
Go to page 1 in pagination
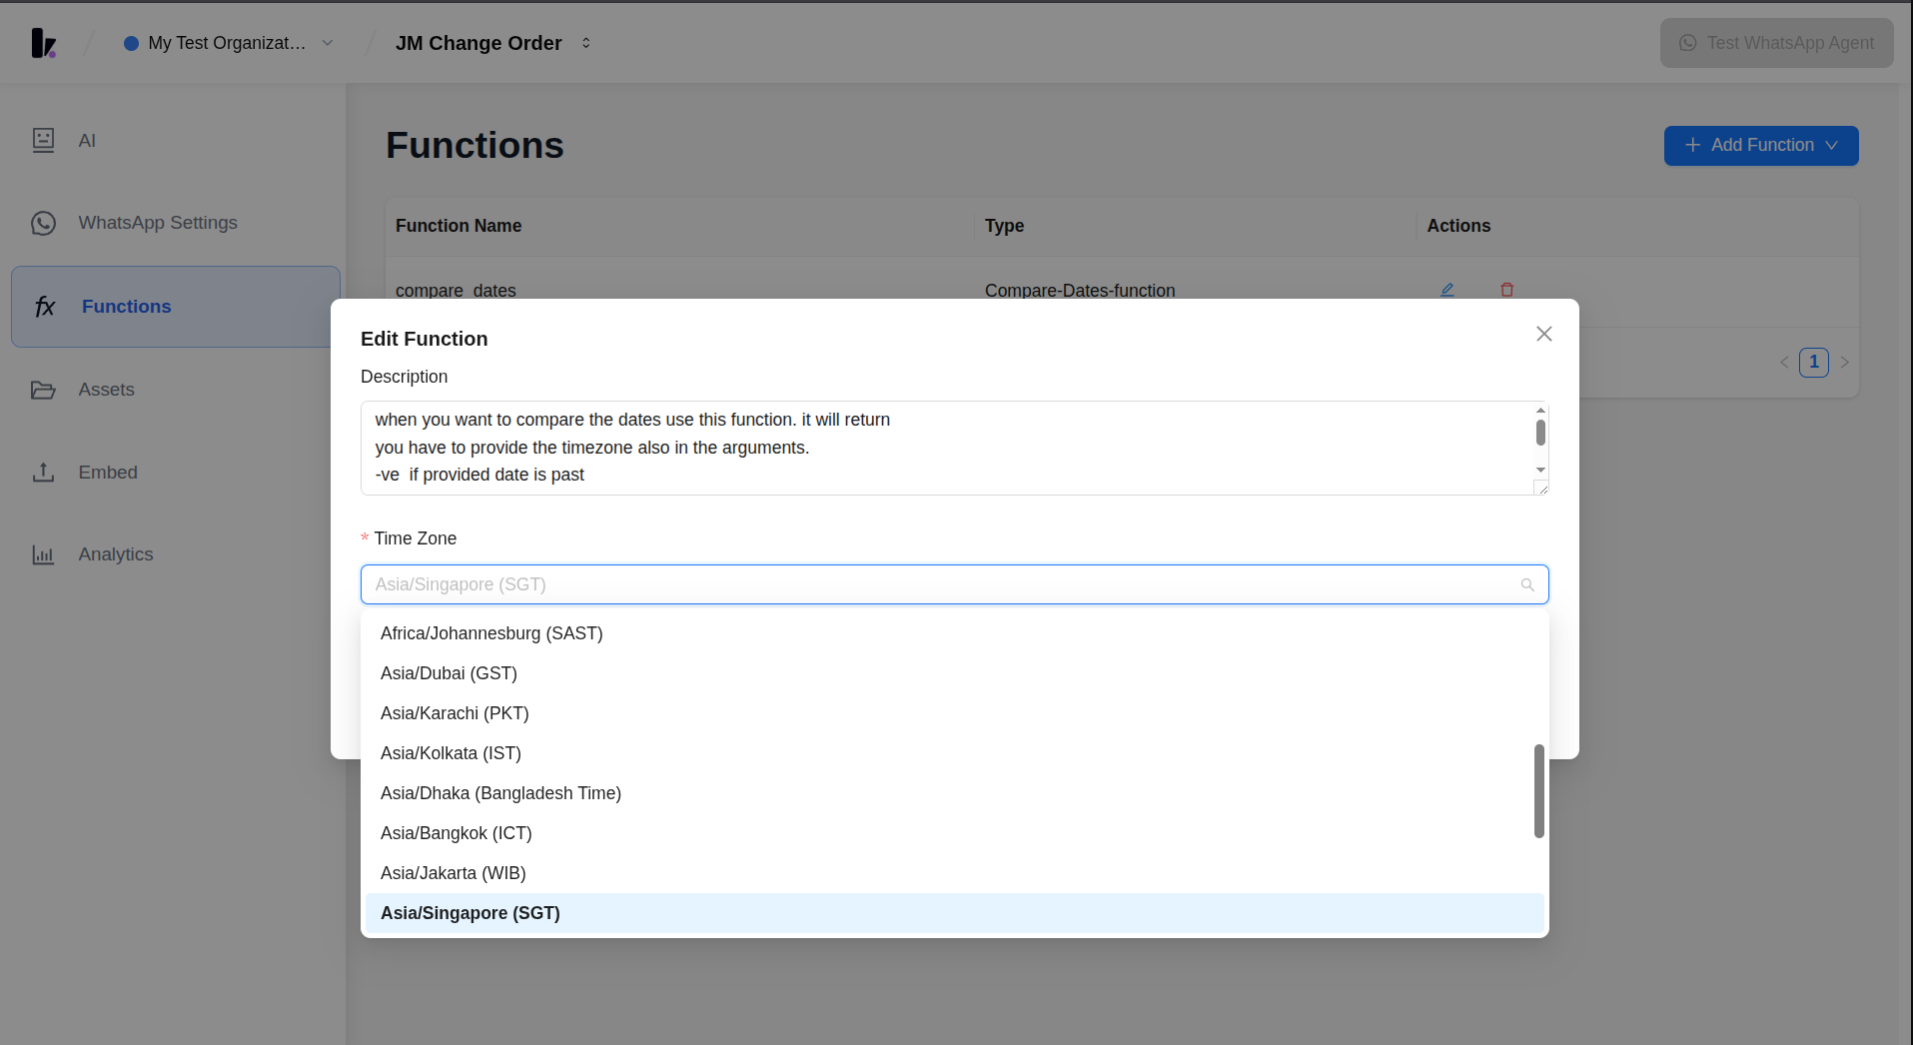click(x=1813, y=362)
